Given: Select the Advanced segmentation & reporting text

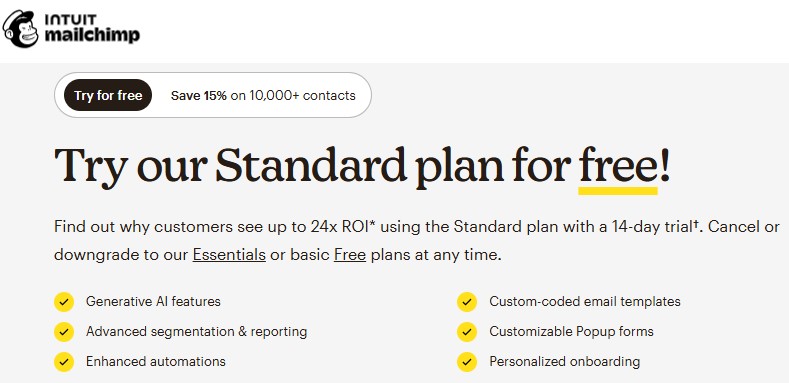Looking at the screenshot, I should [197, 332].
